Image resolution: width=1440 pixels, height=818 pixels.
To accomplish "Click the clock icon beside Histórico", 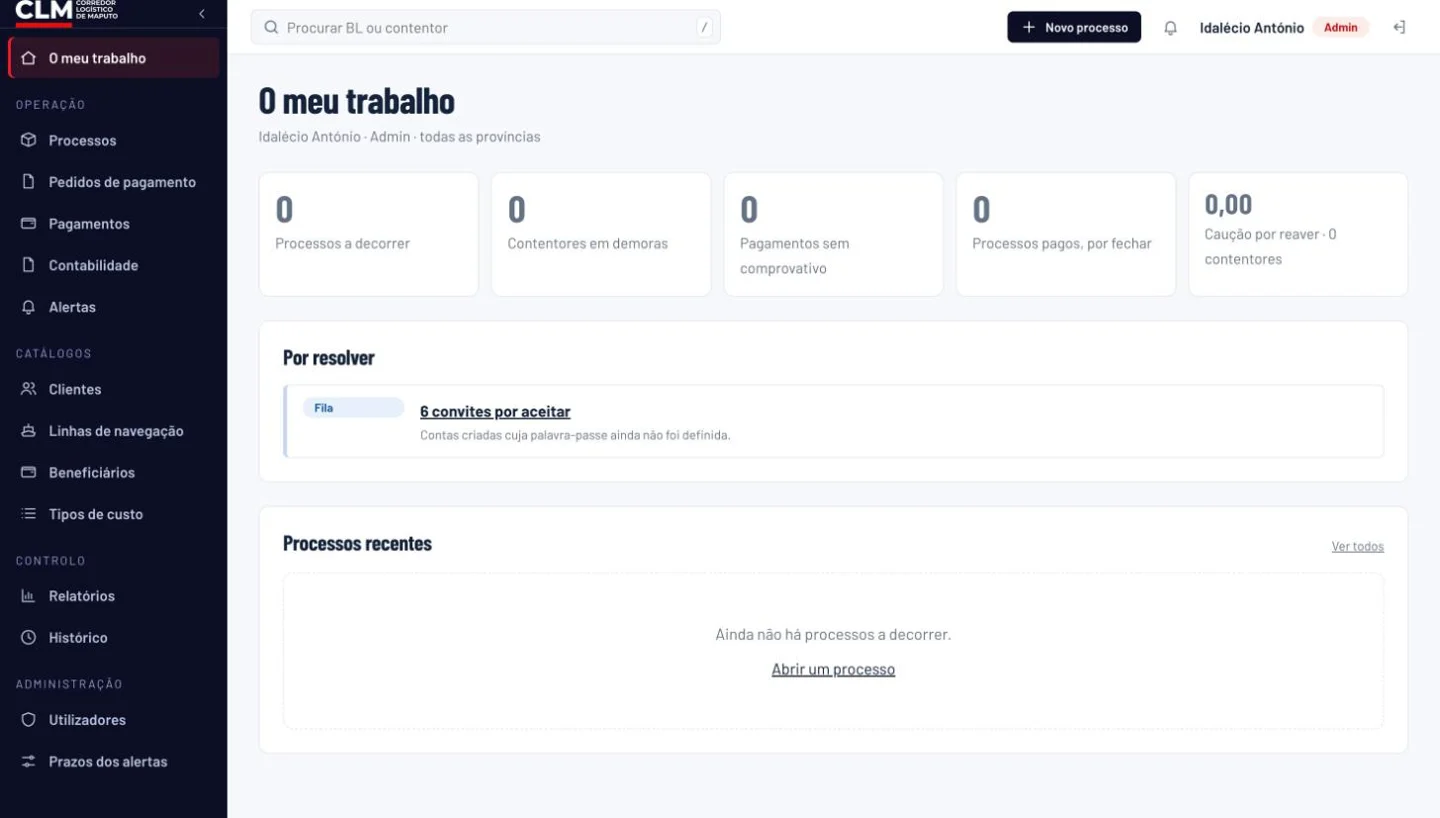I will point(28,637).
